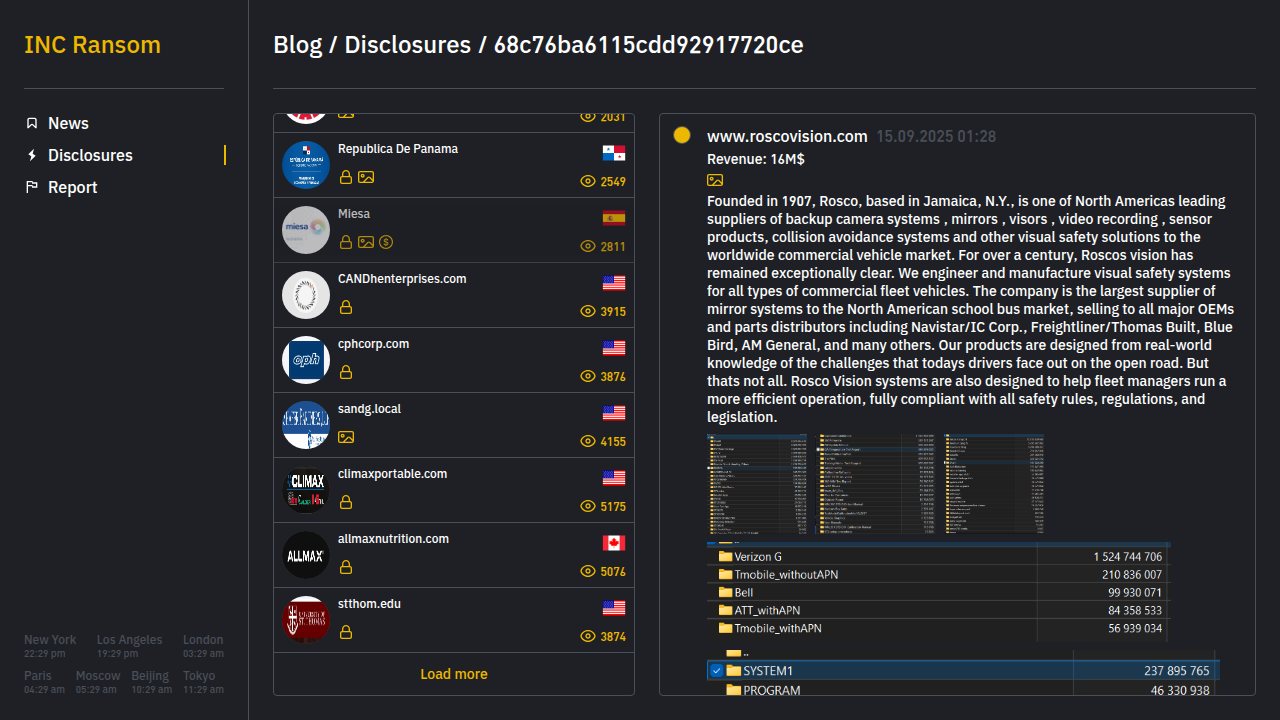Click the lock icon under CANDhenterprises.com

coord(346,307)
